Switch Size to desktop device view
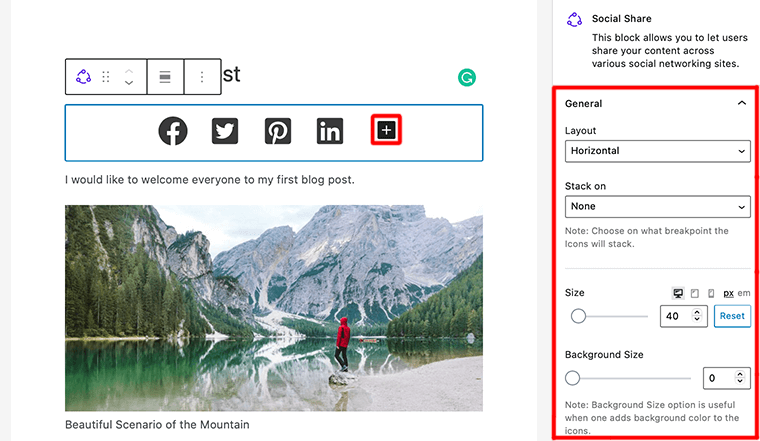The height and width of the screenshot is (441, 760). (x=679, y=293)
